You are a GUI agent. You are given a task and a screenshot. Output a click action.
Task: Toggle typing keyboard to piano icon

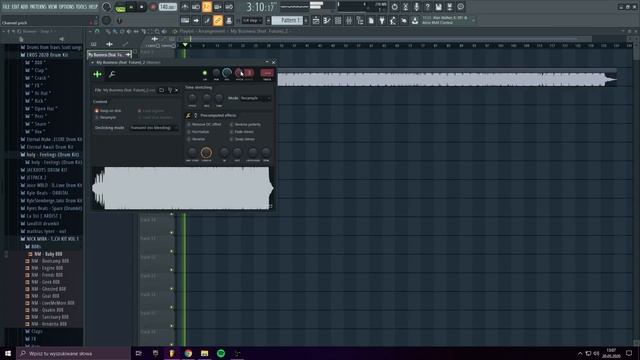click(x=185, y=20)
